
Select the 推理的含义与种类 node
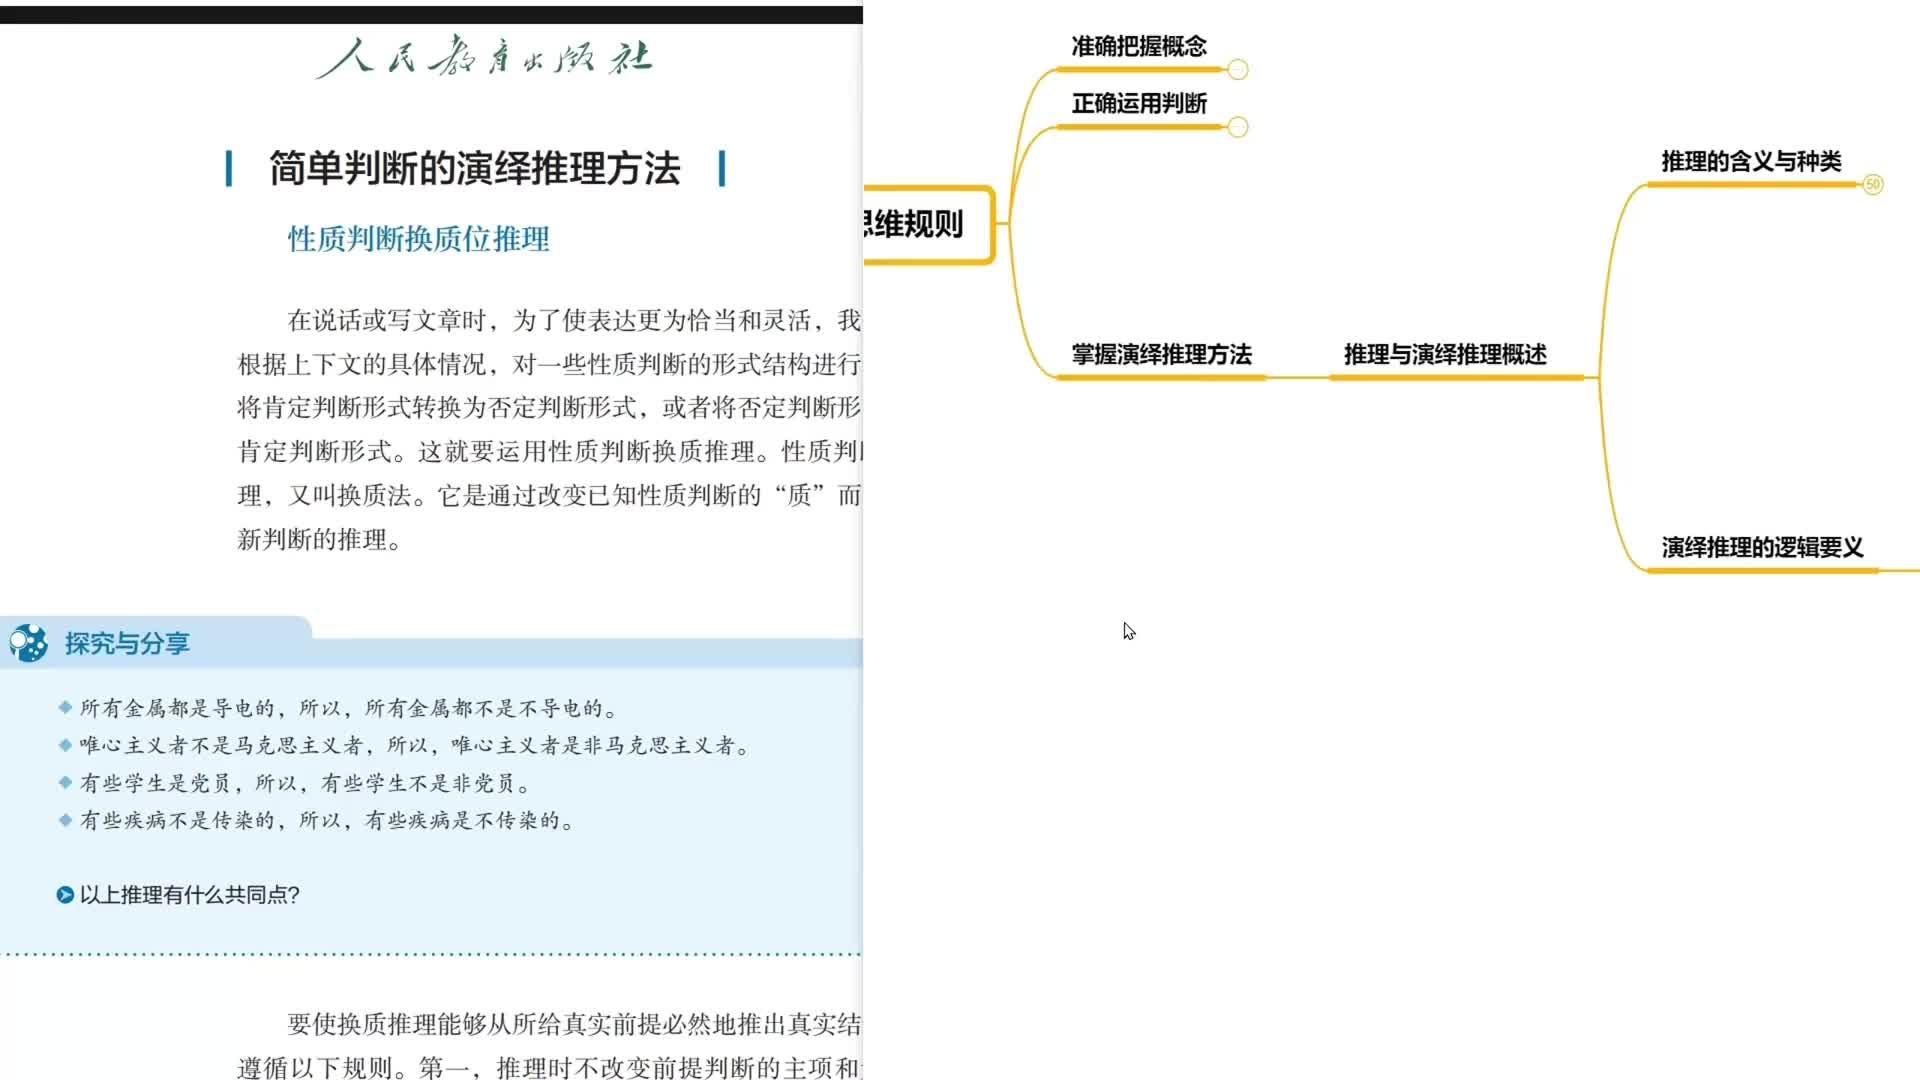click(x=1751, y=162)
